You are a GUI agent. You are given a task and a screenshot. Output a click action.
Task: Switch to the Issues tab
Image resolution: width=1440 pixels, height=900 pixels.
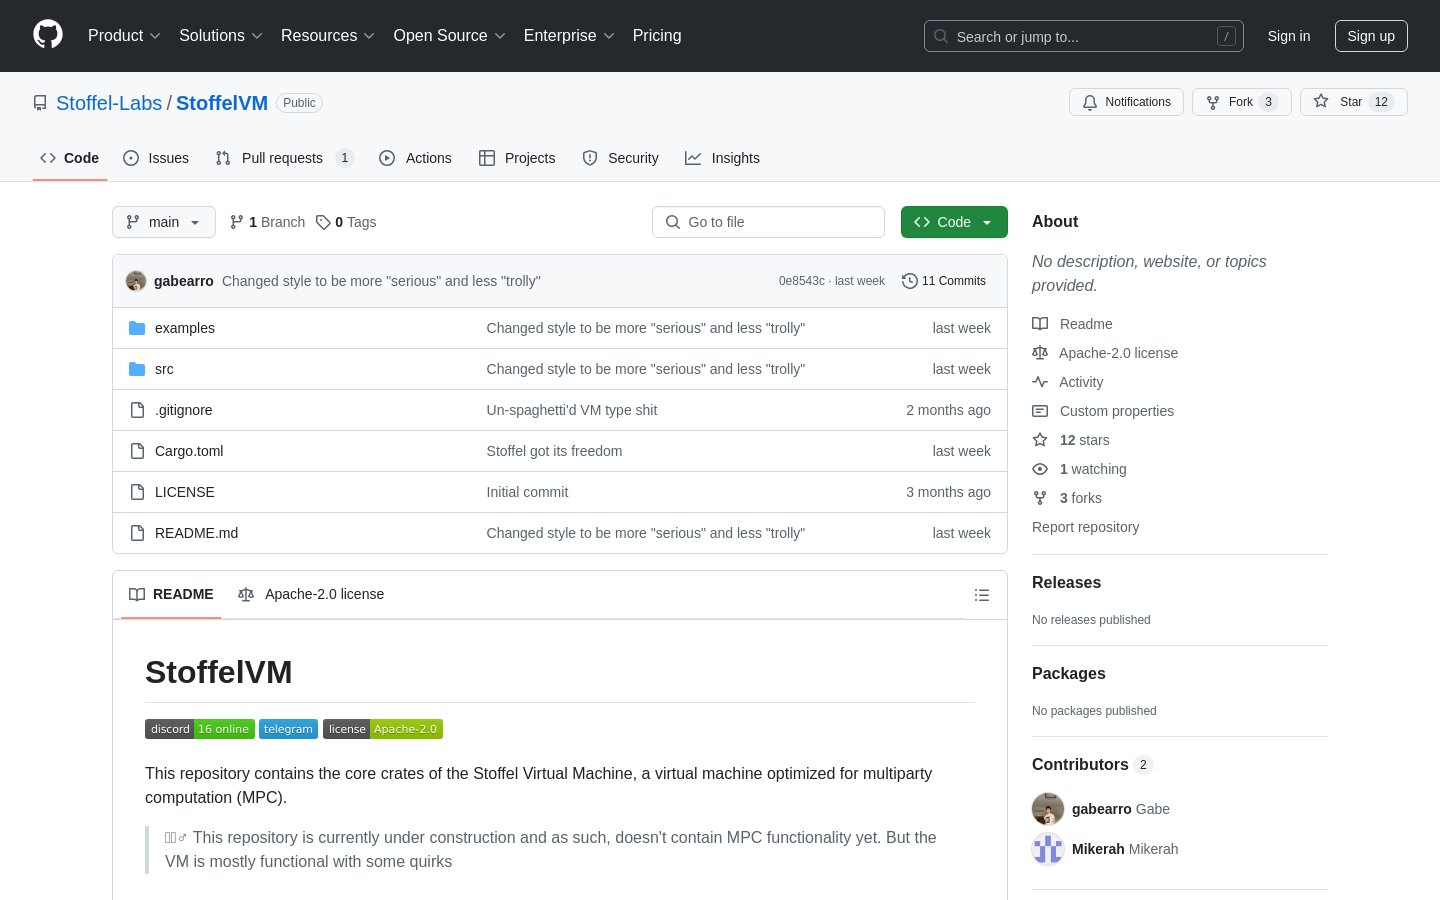point(156,158)
